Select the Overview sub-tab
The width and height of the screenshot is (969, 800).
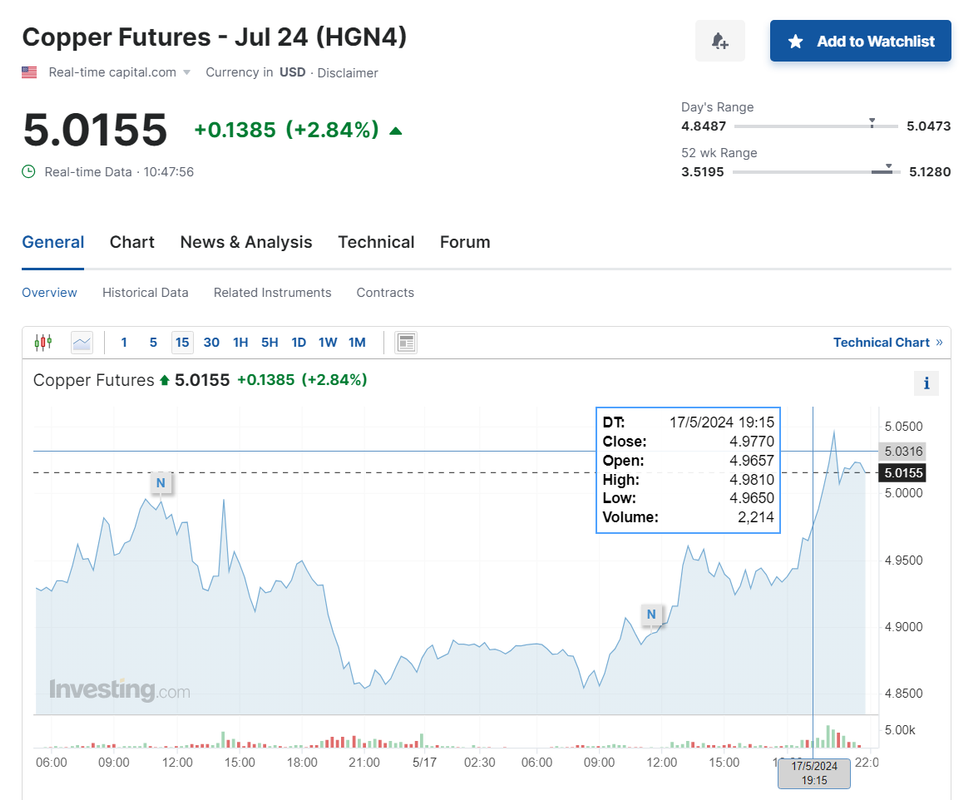(x=49, y=292)
